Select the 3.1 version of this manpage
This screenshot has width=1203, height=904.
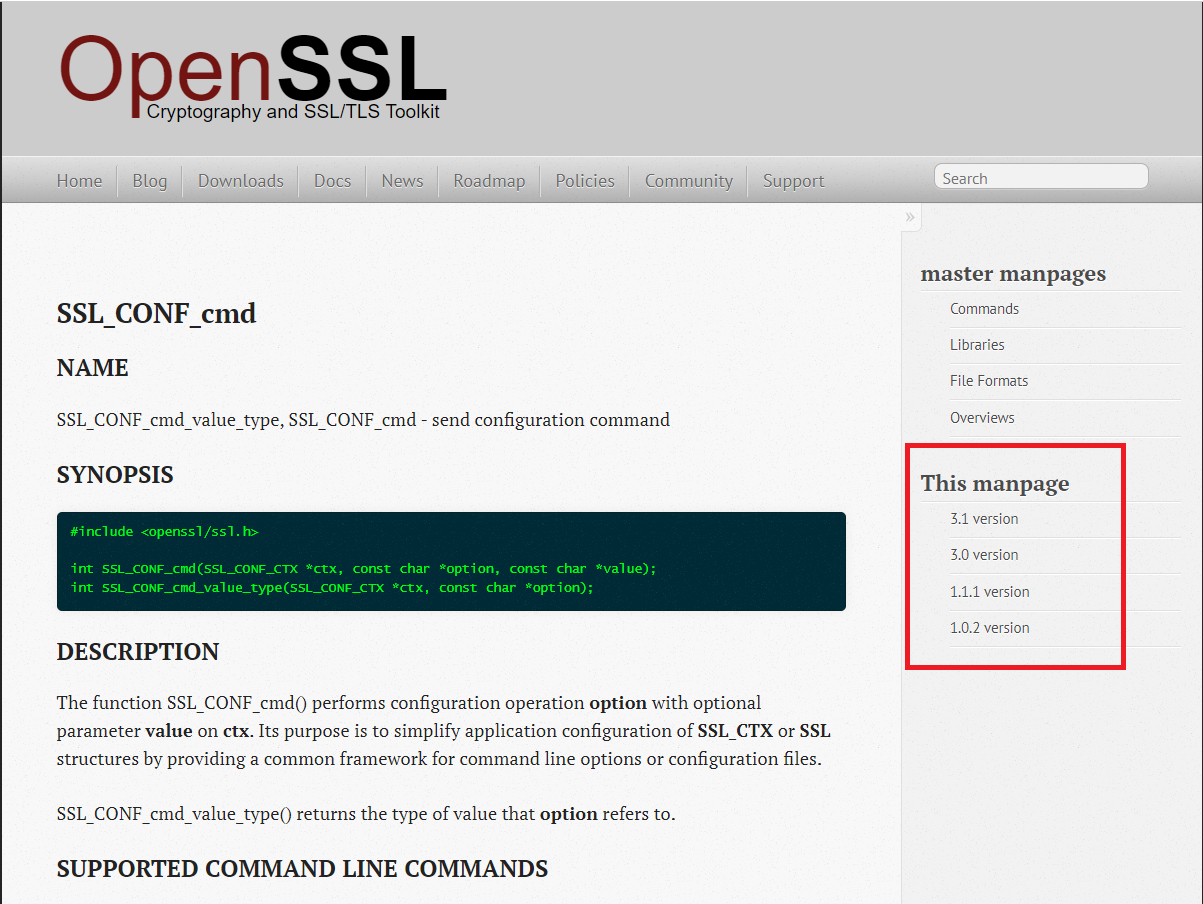click(984, 519)
